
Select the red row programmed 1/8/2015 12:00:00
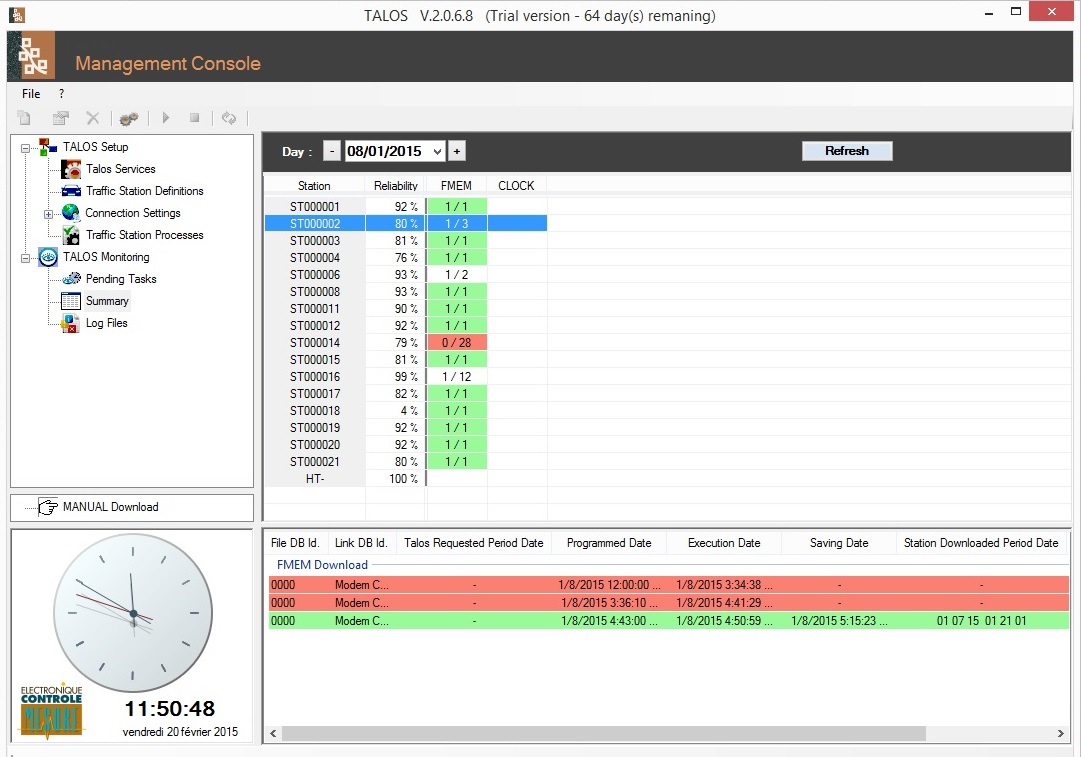point(669,585)
